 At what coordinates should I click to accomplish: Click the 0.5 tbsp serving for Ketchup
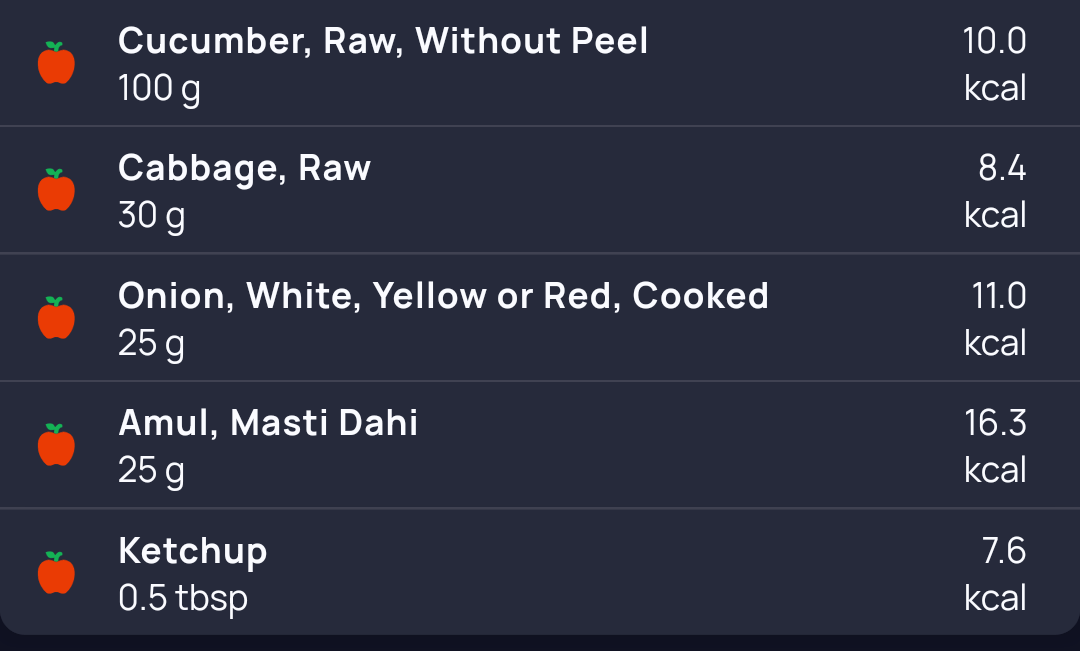[183, 598]
